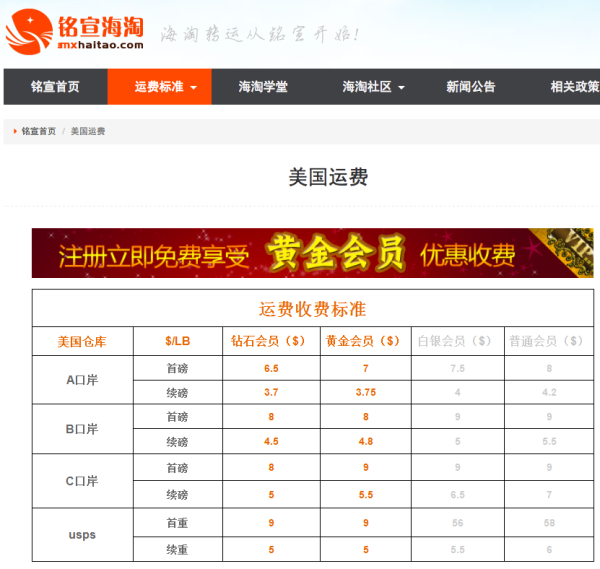Screen dimensions: 600x569
Task: Click the 首重 label in usps row
Action: pos(178,523)
